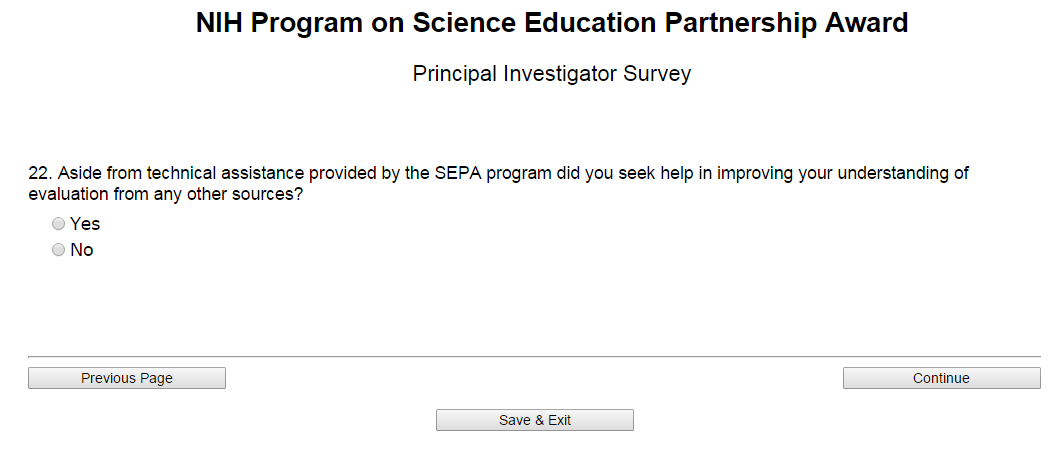This screenshot has width=1060, height=449.
Task: Select the "Yes" radio button
Action: point(59,224)
